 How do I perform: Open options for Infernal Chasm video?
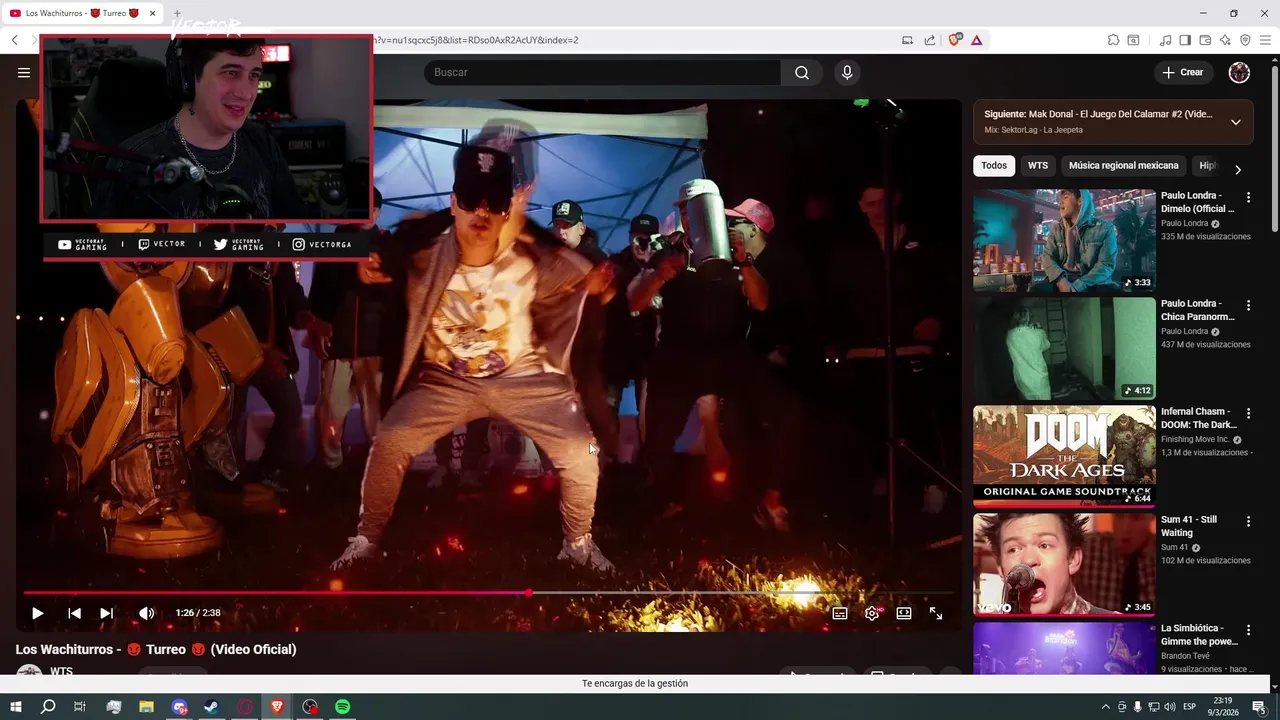(1248, 413)
